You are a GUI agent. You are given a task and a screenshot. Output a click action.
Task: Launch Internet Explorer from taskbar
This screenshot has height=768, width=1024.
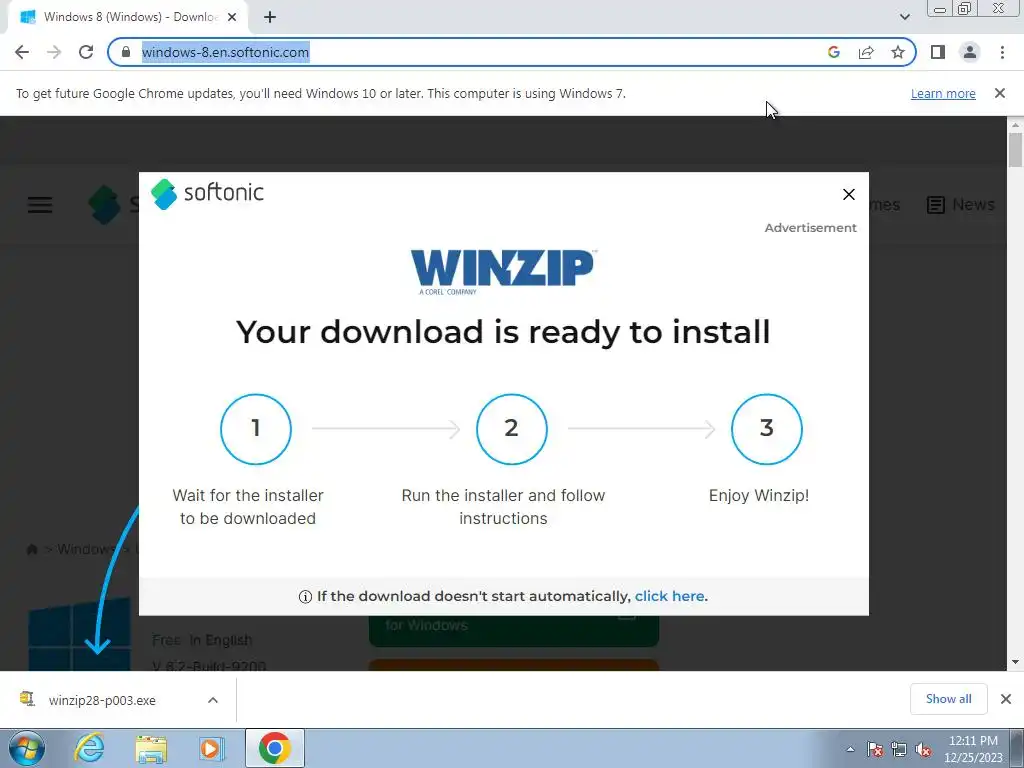click(x=89, y=748)
